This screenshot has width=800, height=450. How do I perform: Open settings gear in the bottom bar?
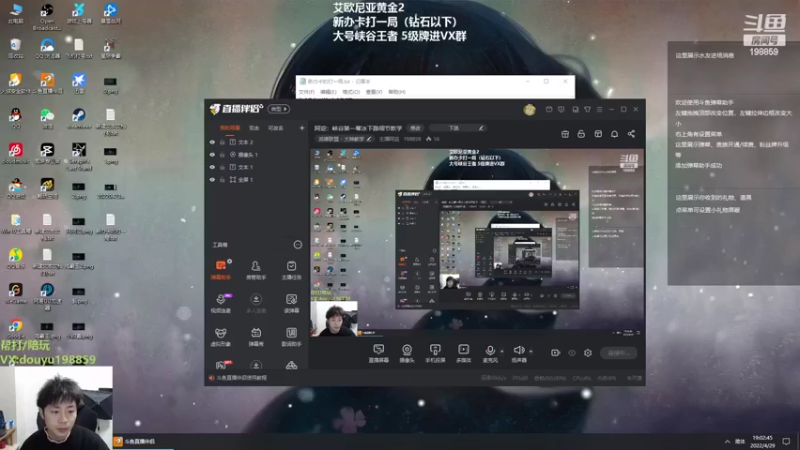coord(588,353)
